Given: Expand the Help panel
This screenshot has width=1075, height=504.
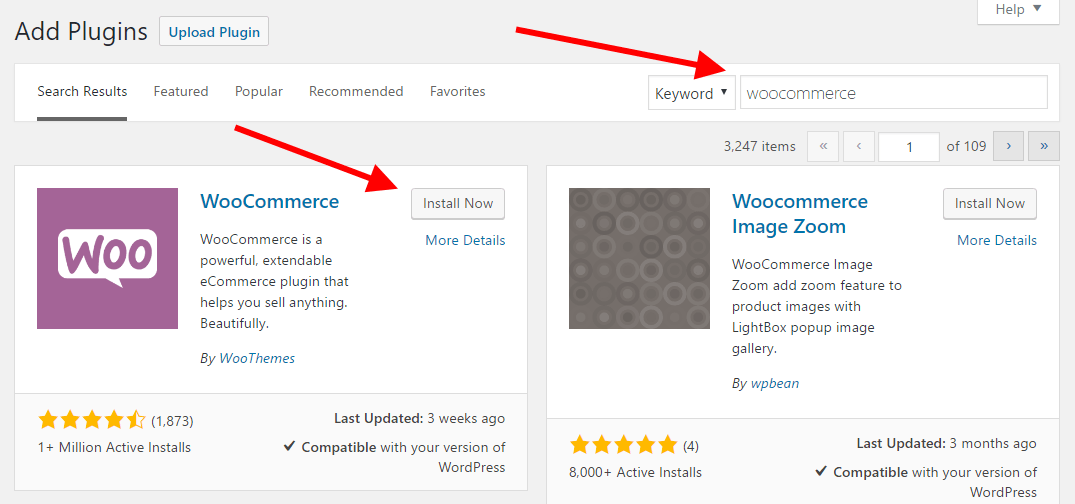Looking at the screenshot, I should 1018,10.
